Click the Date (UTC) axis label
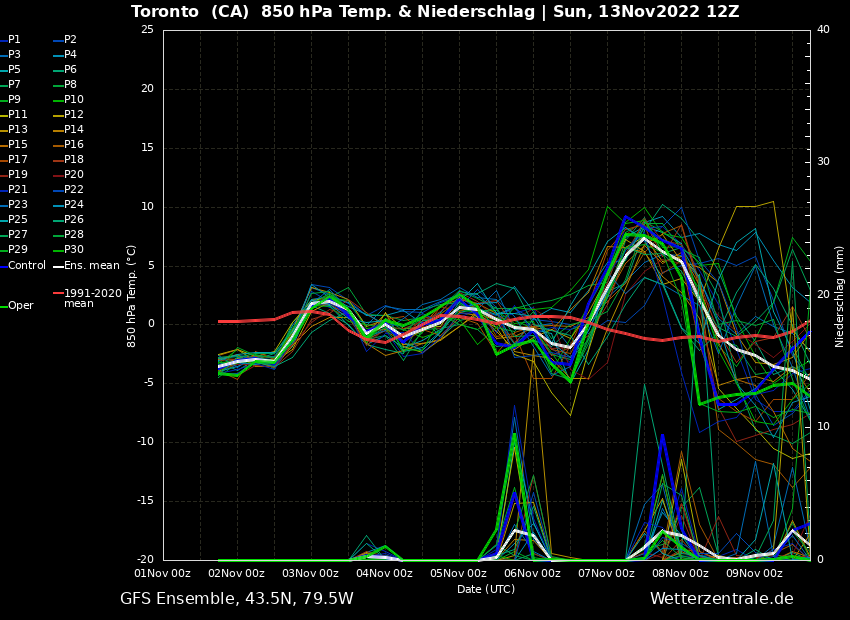850x620 pixels. (486, 590)
